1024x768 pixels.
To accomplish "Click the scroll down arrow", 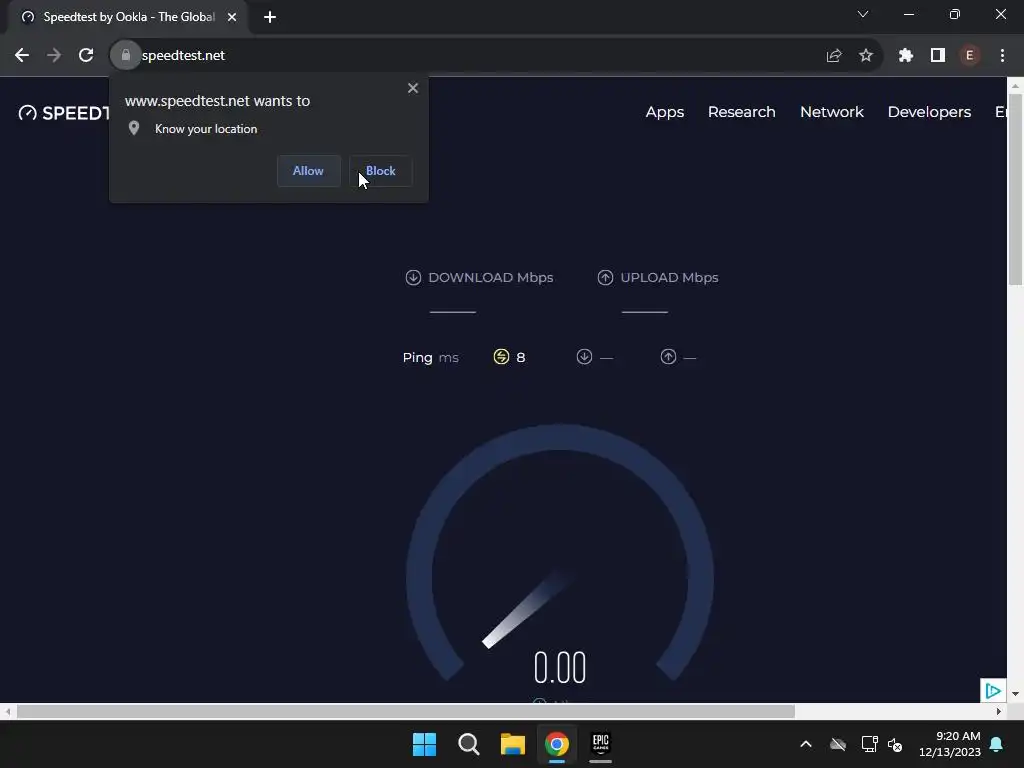I will pyautogui.click(x=1015, y=694).
